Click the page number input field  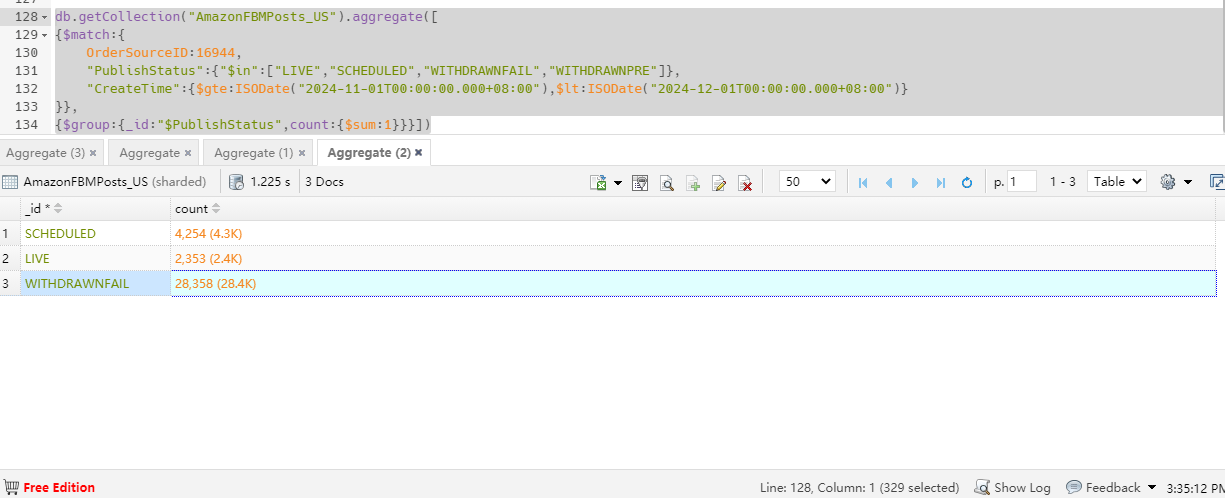point(1023,182)
